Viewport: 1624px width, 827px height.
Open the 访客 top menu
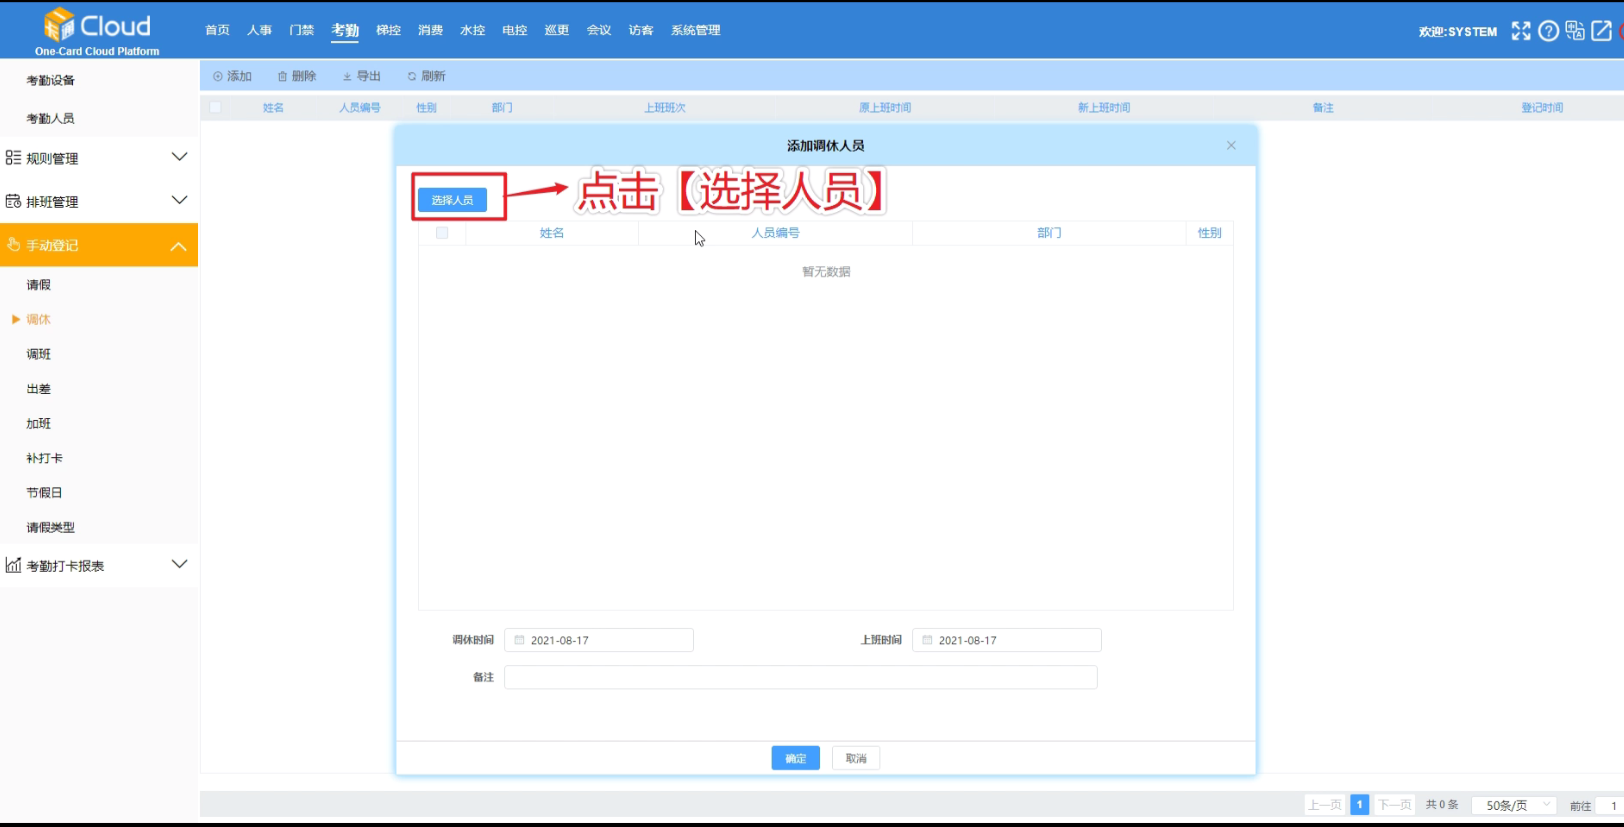pyautogui.click(x=640, y=30)
